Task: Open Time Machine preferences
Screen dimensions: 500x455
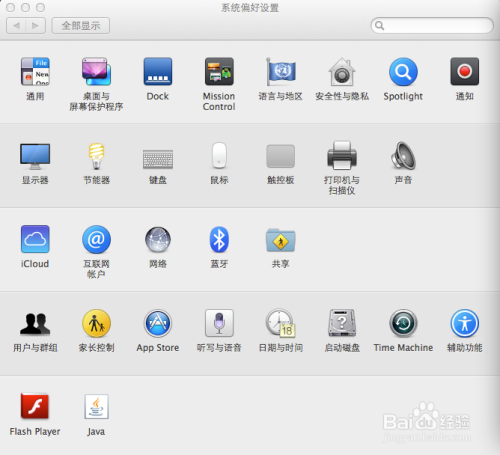Action: pyautogui.click(x=403, y=323)
